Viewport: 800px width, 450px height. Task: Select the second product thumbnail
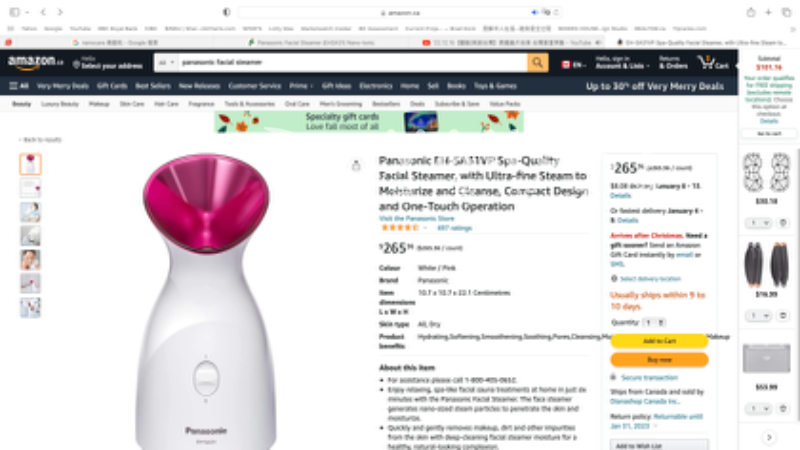[31, 188]
